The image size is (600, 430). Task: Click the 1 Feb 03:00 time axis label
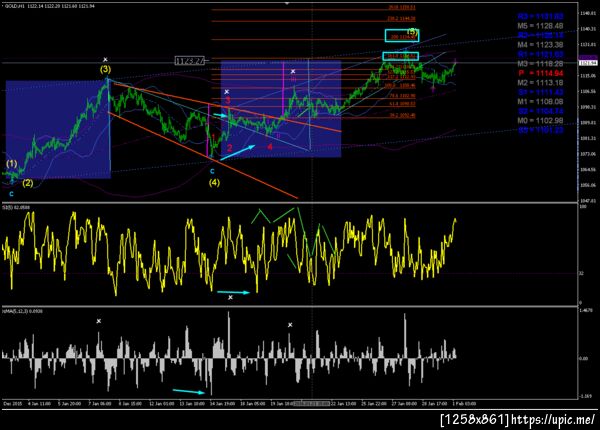pos(464,404)
